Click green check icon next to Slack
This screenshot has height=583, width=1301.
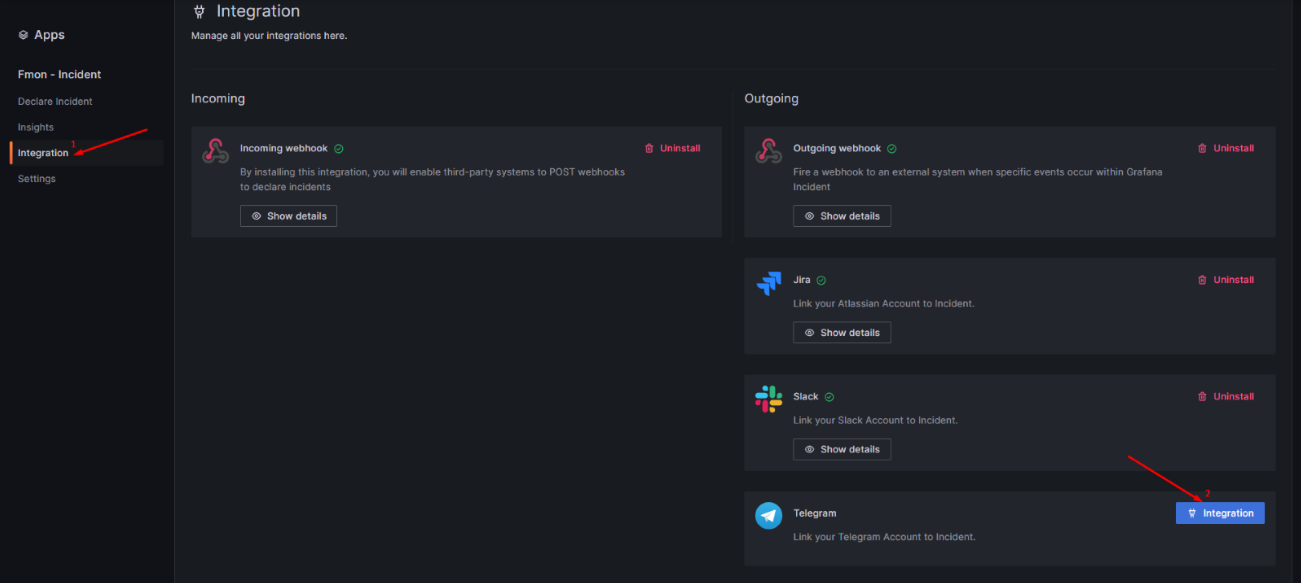tap(829, 397)
